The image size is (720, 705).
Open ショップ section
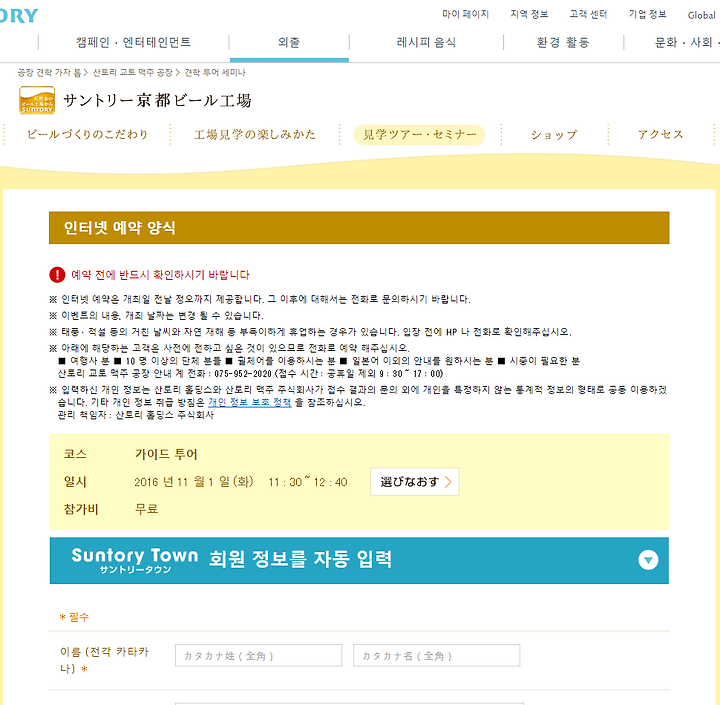pyautogui.click(x=554, y=135)
